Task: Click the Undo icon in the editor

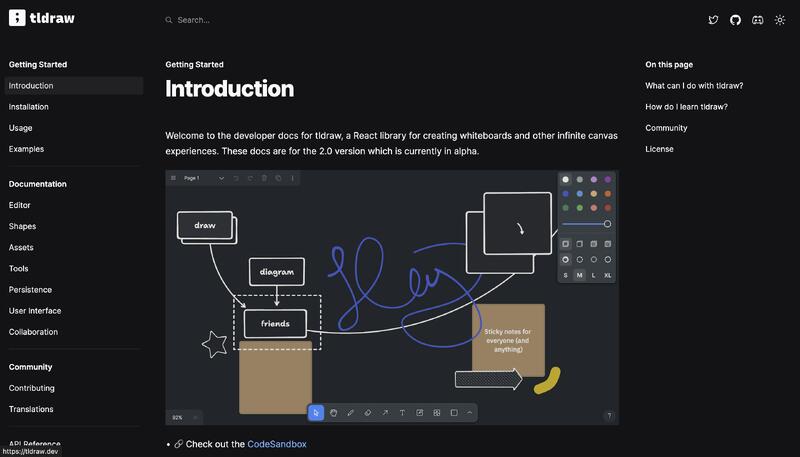Action: point(236,178)
